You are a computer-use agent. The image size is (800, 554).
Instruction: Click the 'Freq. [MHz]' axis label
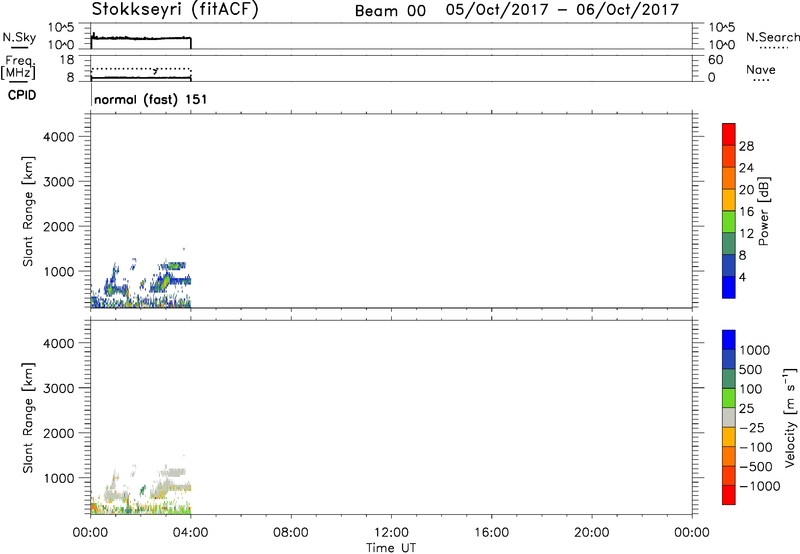[x=18, y=67]
